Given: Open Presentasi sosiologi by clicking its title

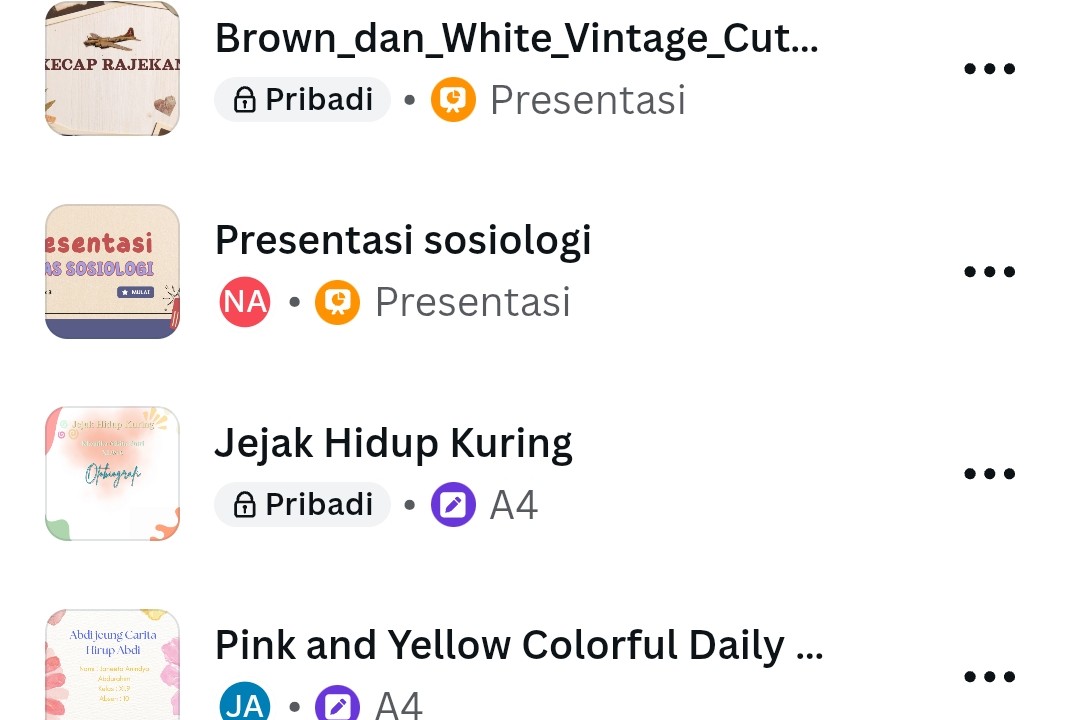Looking at the screenshot, I should point(403,239).
